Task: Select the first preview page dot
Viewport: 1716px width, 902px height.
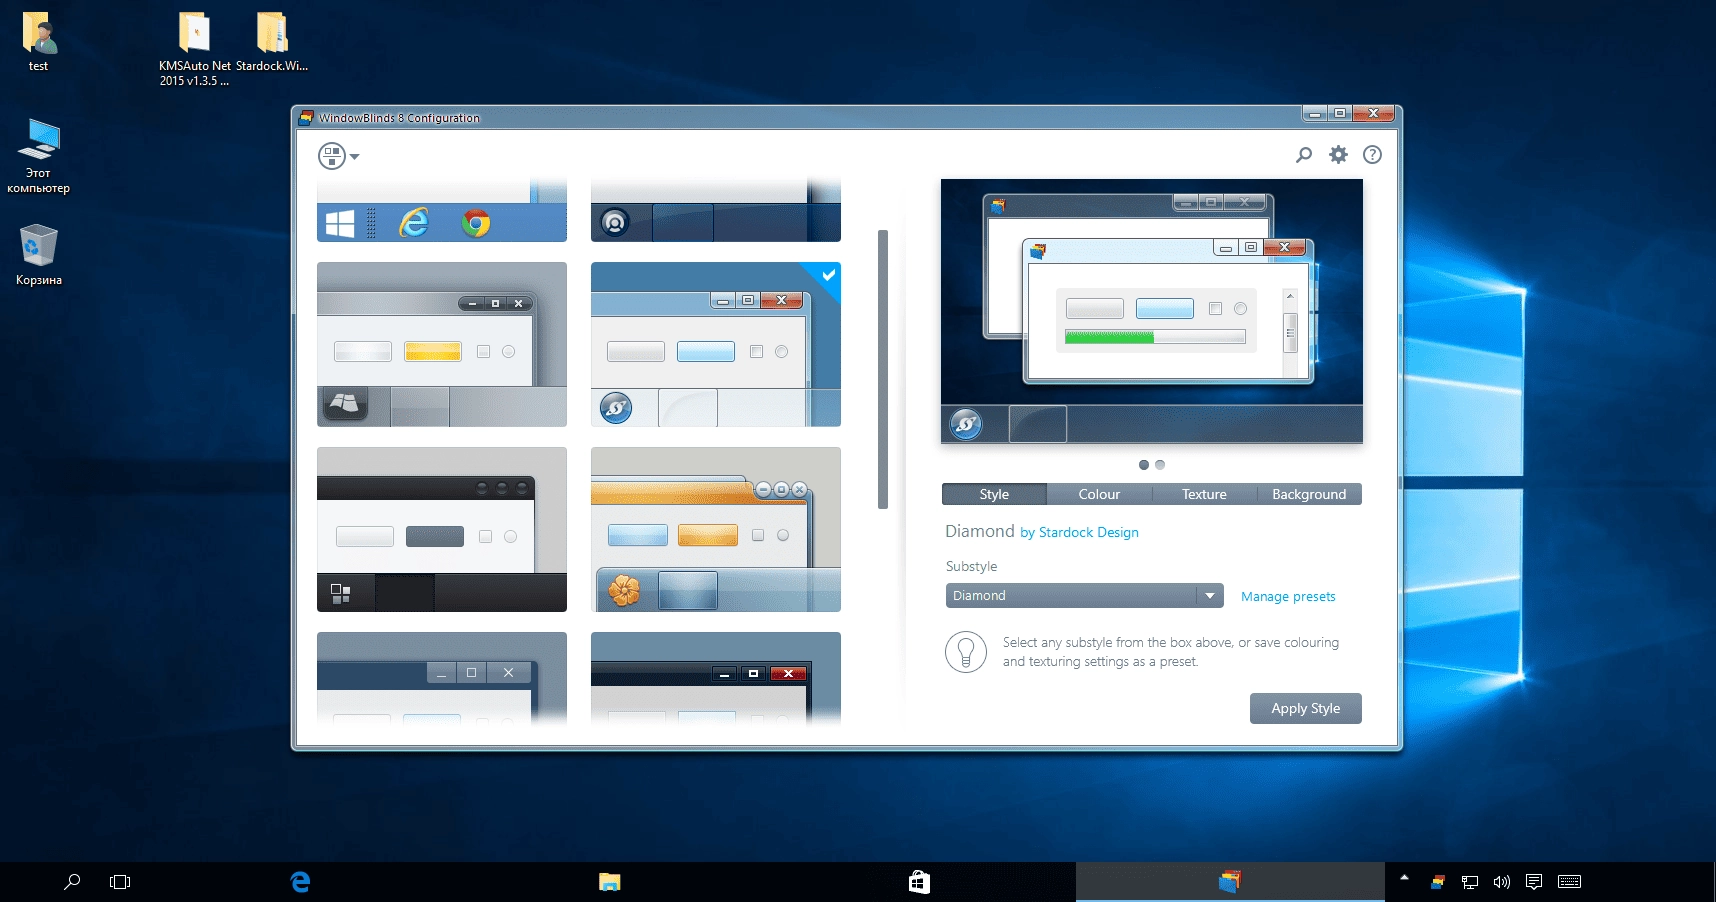Action: (x=1144, y=465)
